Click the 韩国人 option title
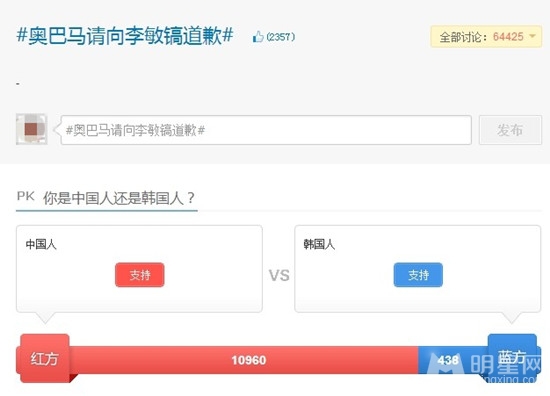The height and width of the screenshot is (396, 550). [319, 244]
